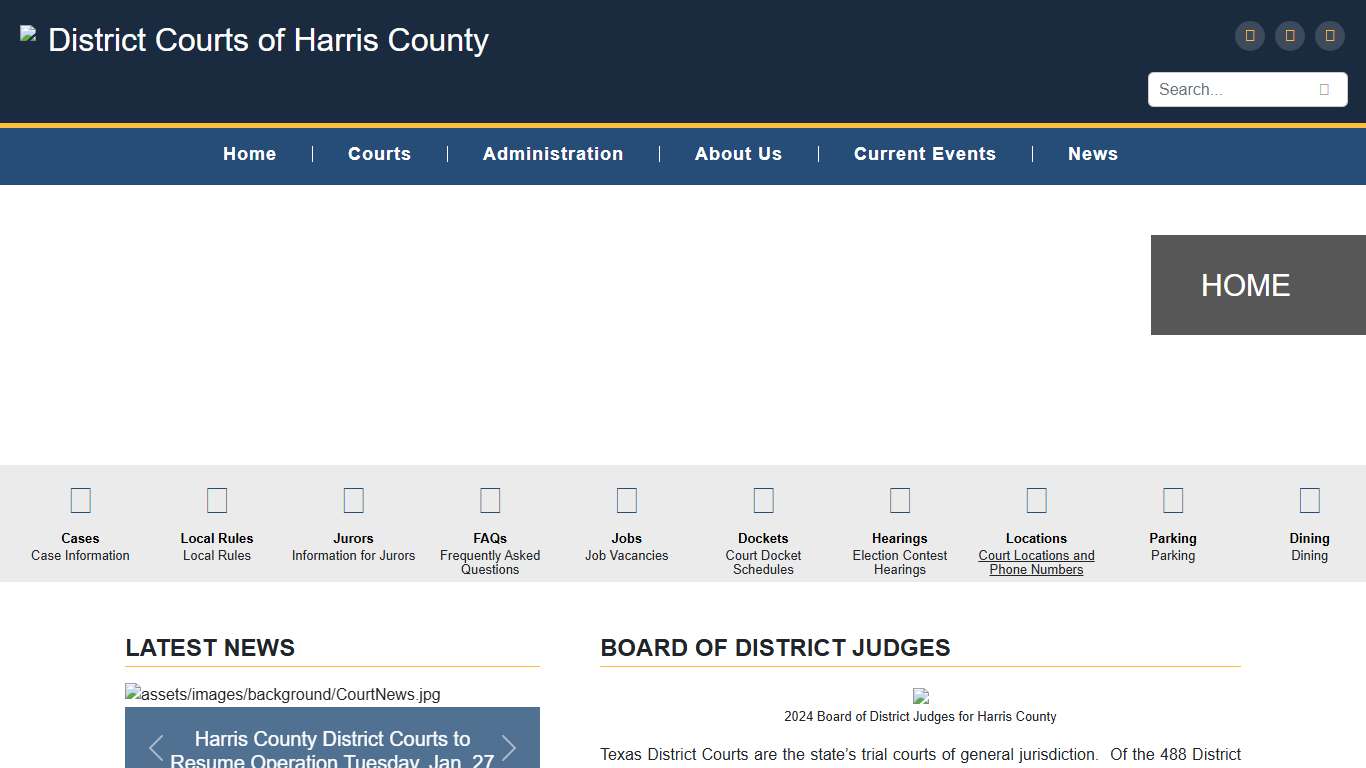
Task: Open the Administration menu
Action: click(553, 154)
